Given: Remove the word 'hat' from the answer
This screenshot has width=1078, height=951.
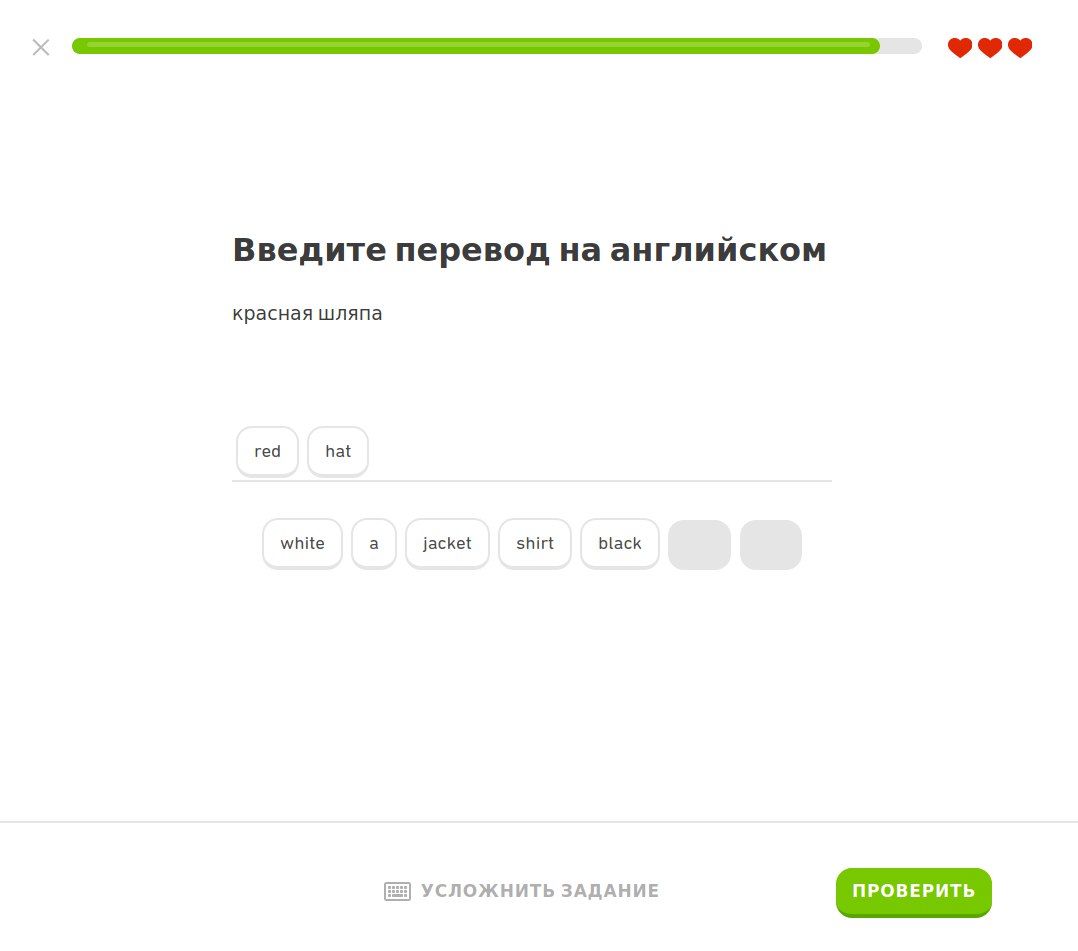Looking at the screenshot, I should pyautogui.click(x=338, y=451).
